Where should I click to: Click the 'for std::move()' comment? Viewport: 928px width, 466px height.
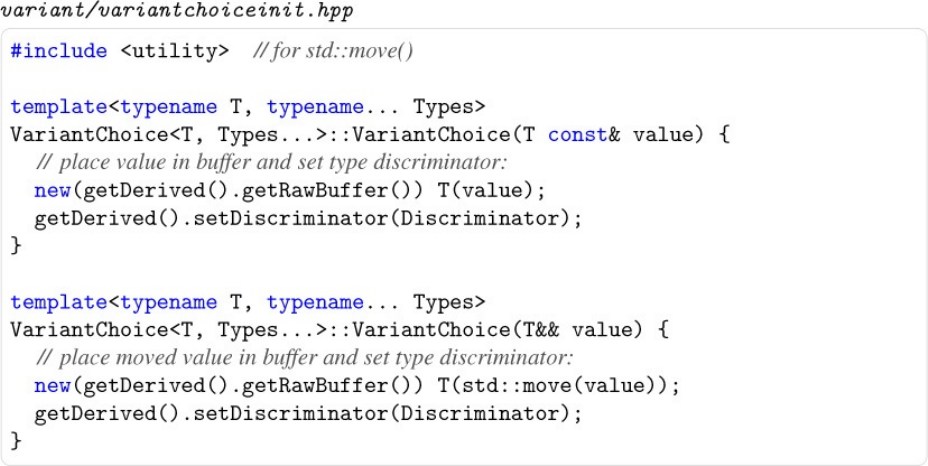click(x=333, y=52)
